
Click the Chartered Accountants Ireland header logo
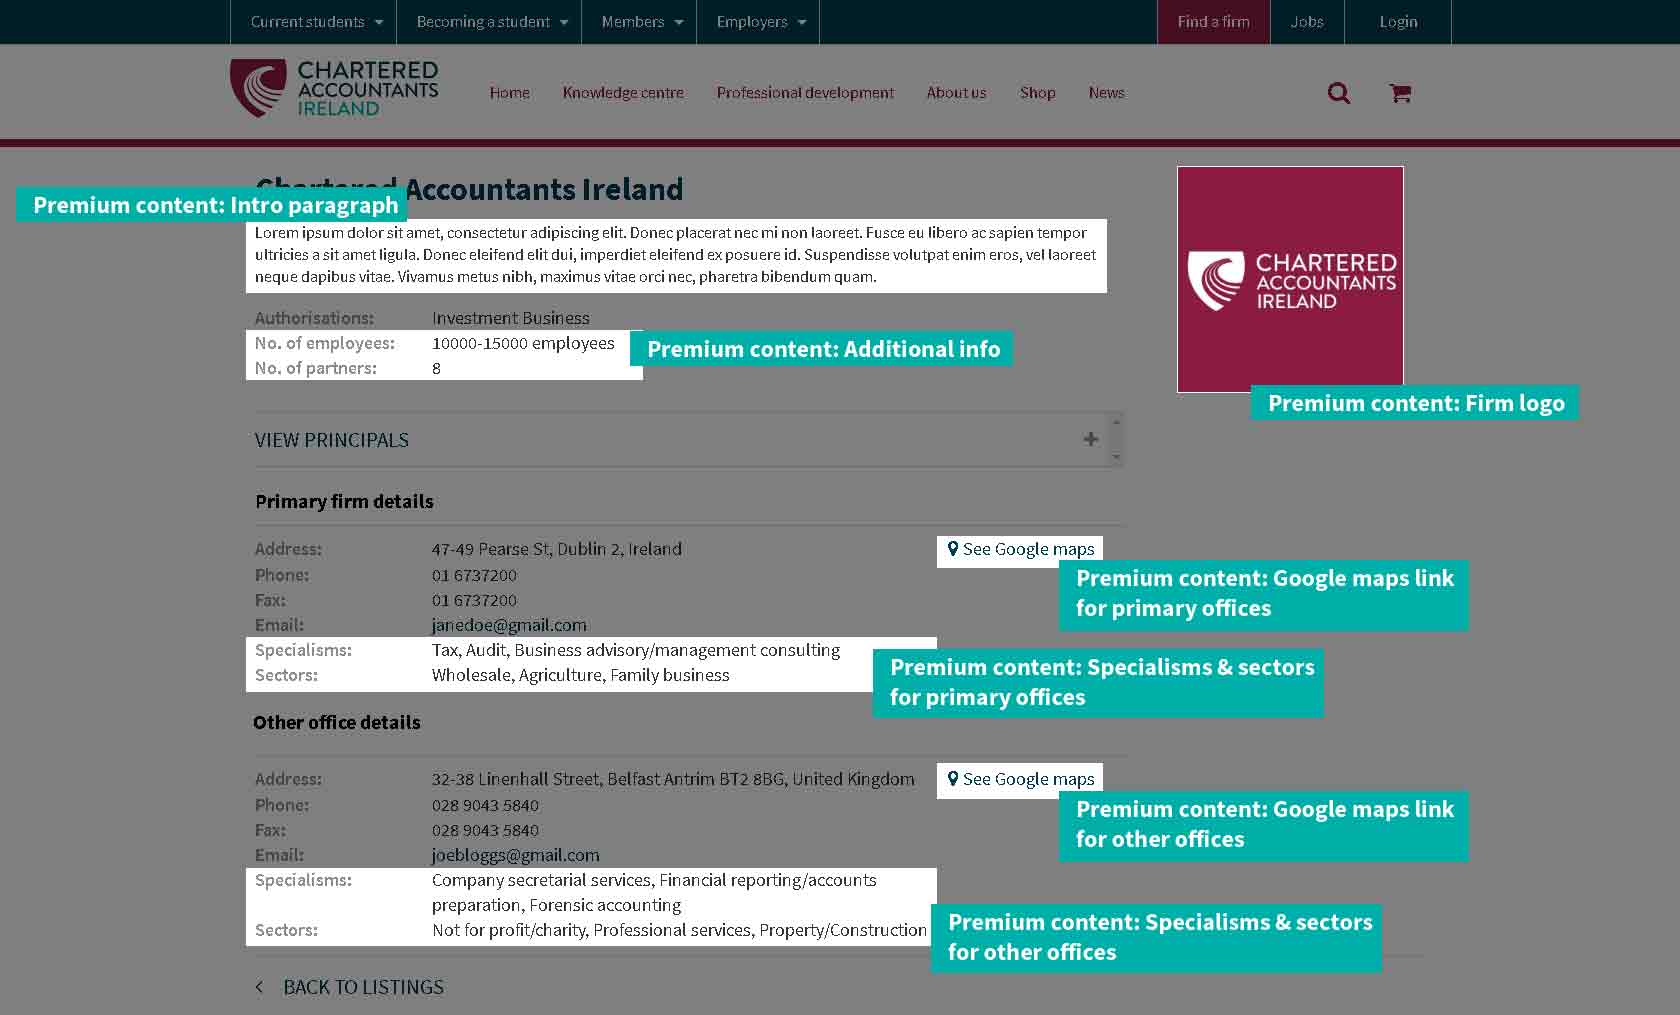point(334,88)
